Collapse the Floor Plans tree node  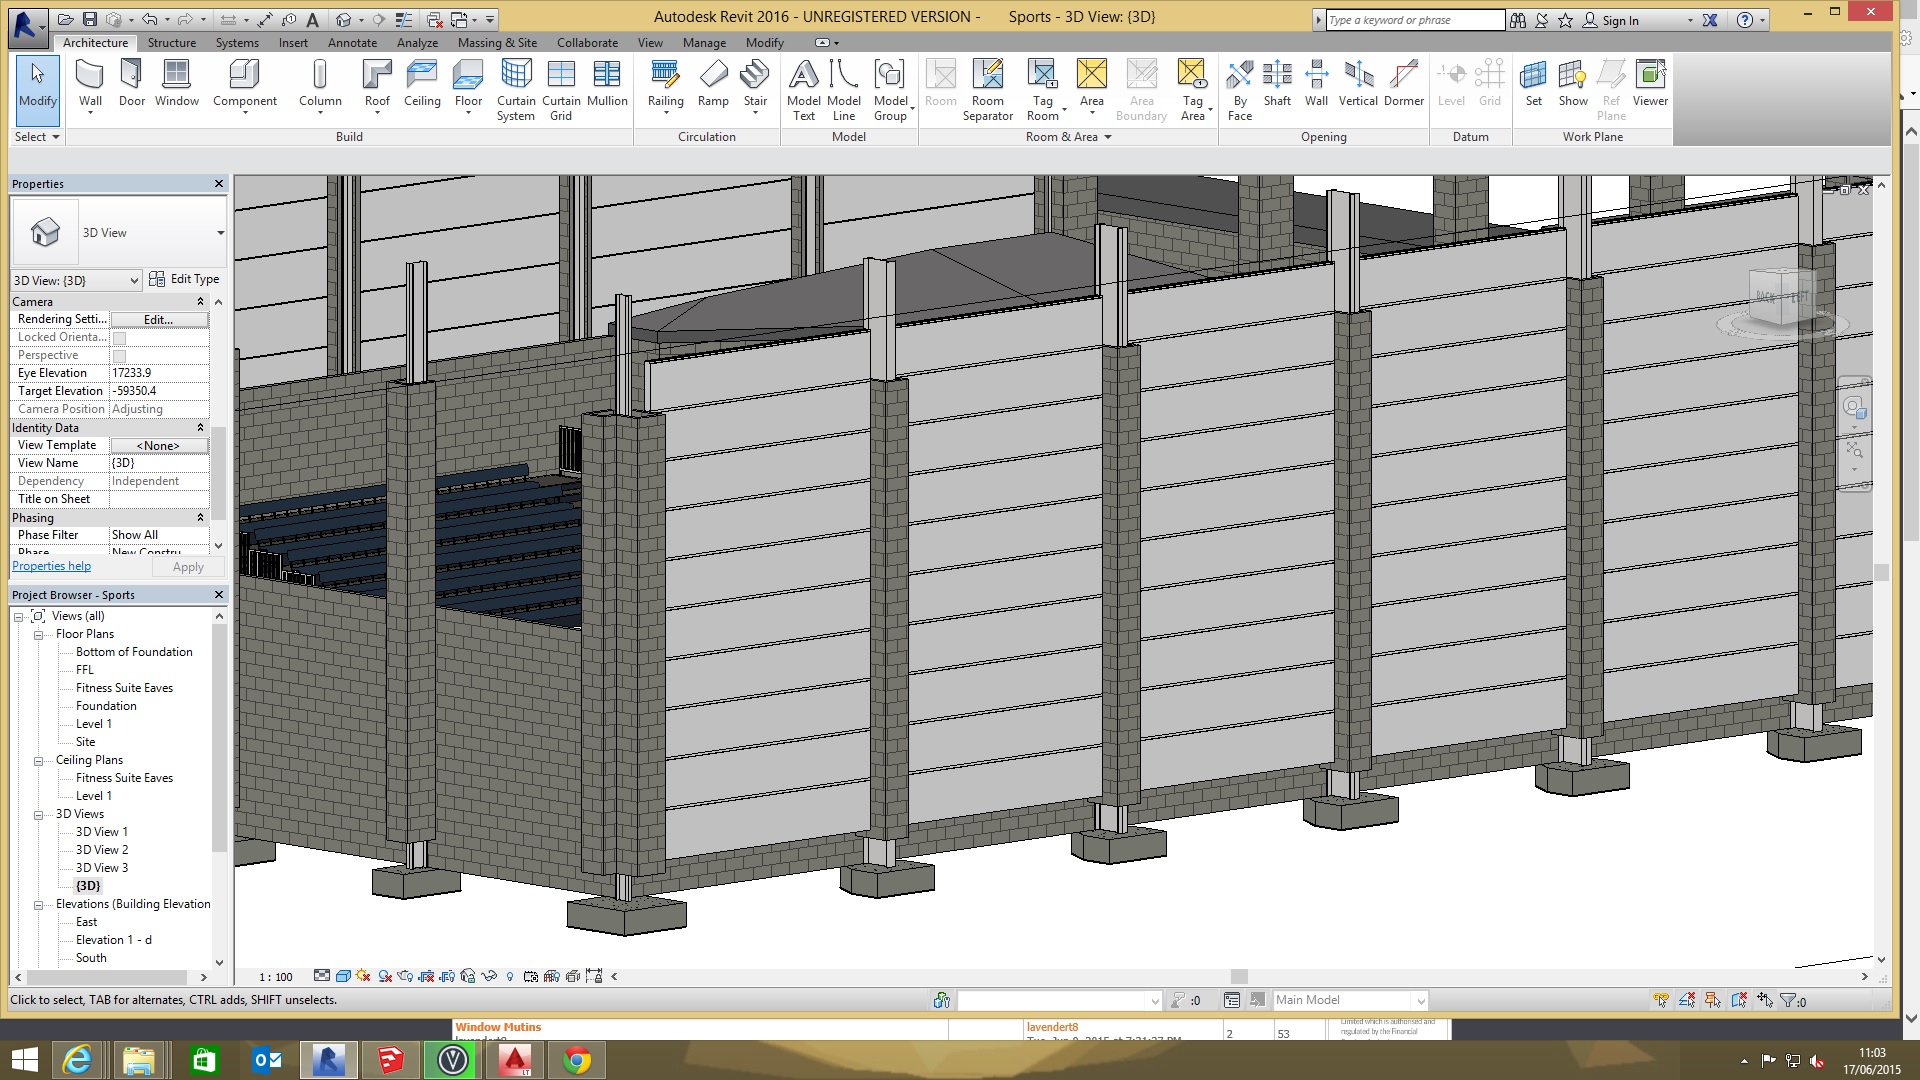click(39, 635)
